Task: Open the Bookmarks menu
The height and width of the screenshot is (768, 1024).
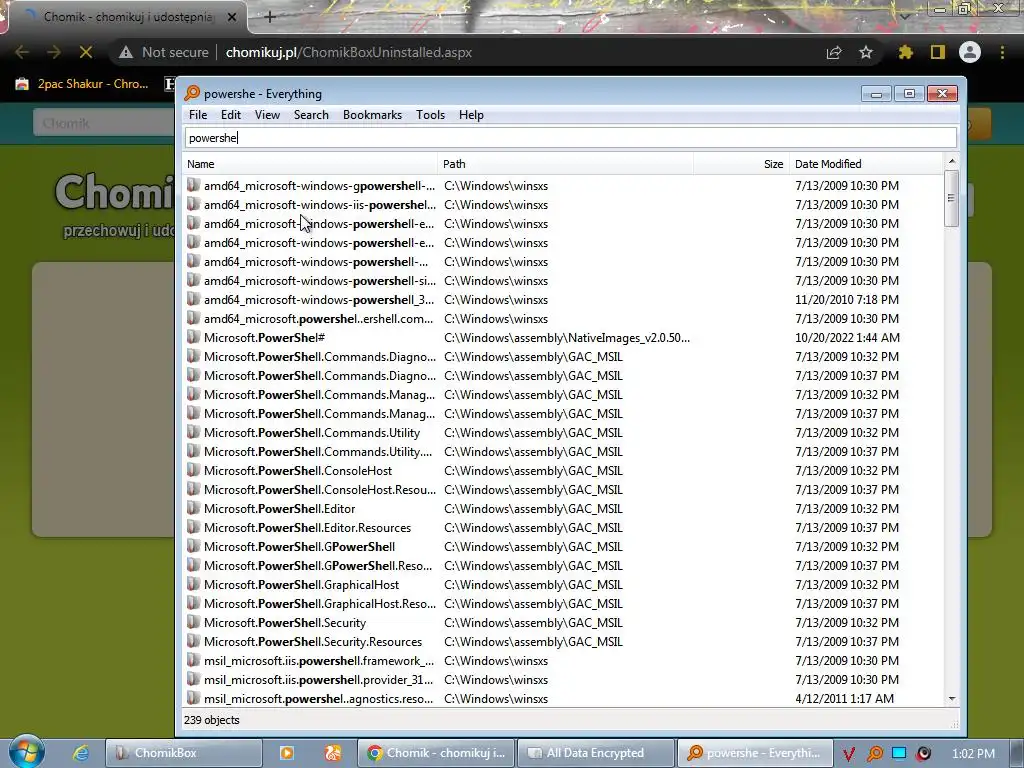Action: point(372,115)
